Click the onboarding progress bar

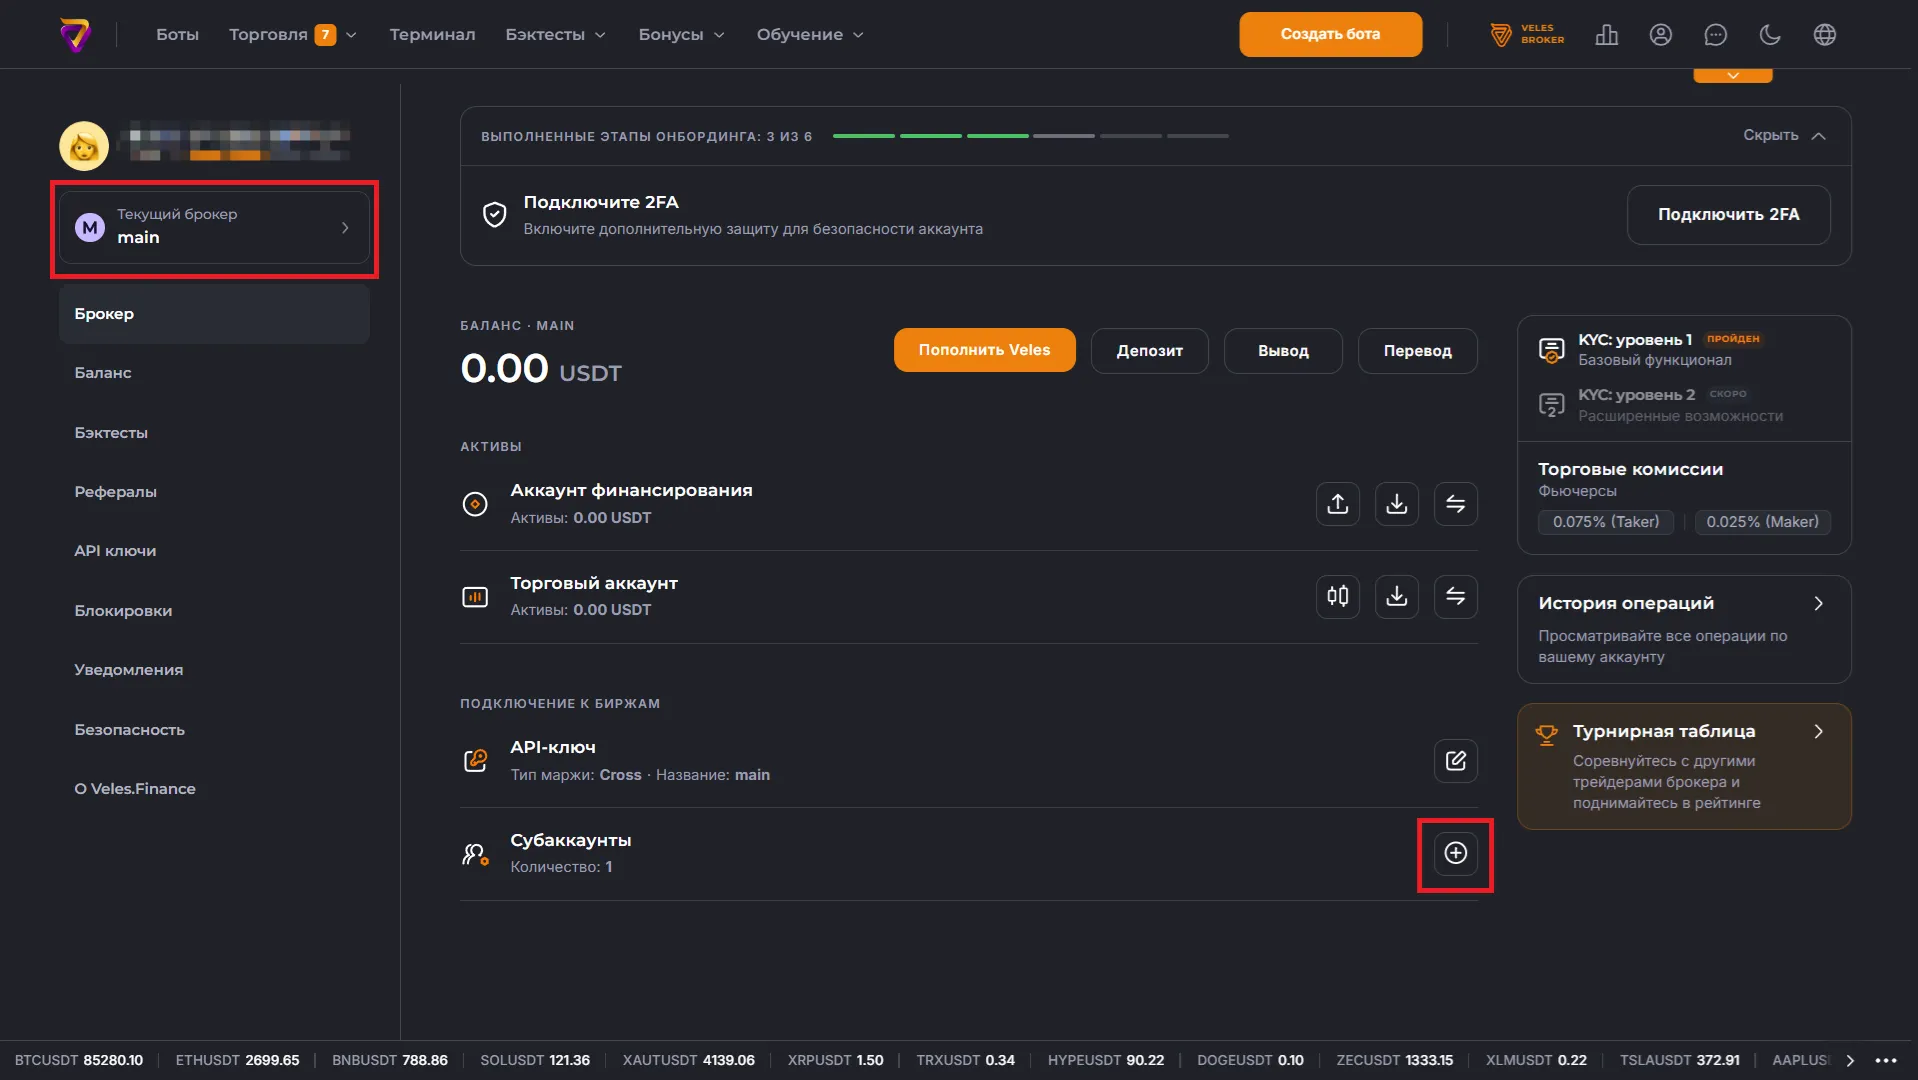point(1030,136)
